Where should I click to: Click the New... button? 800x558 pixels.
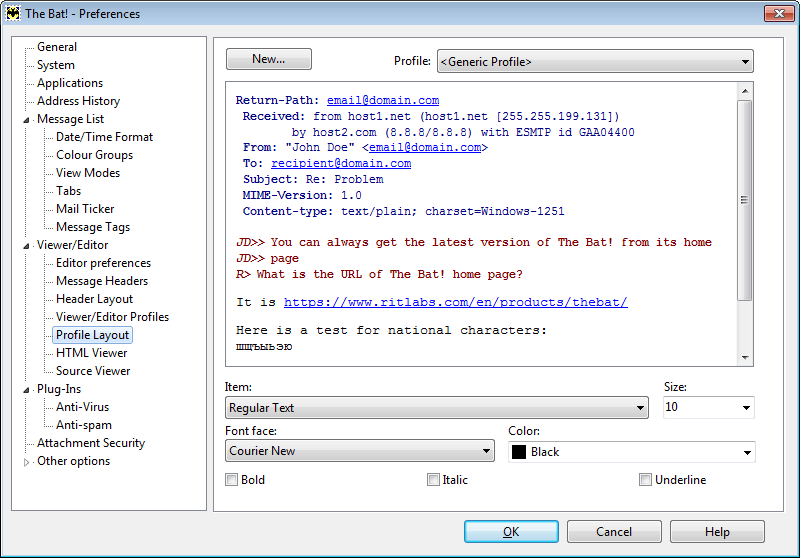(x=269, y=59)
